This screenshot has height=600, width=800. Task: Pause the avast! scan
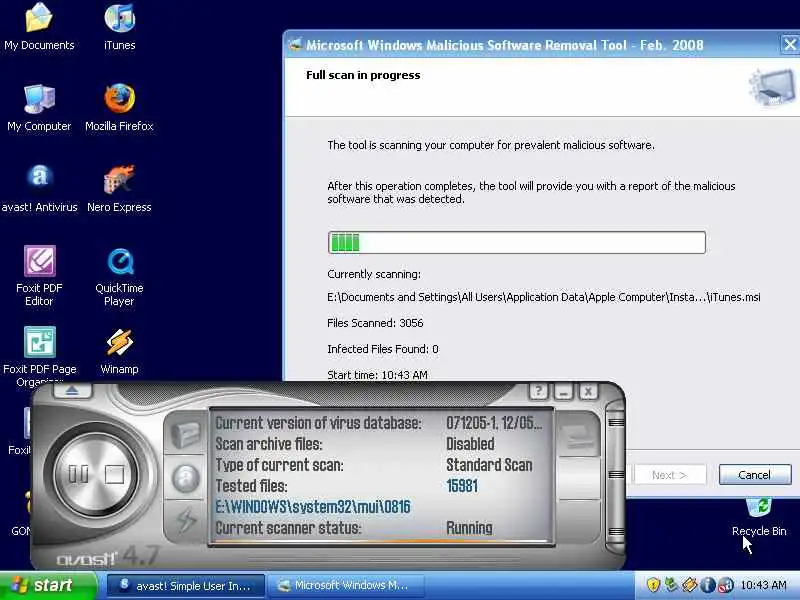(x=78, y=474)
